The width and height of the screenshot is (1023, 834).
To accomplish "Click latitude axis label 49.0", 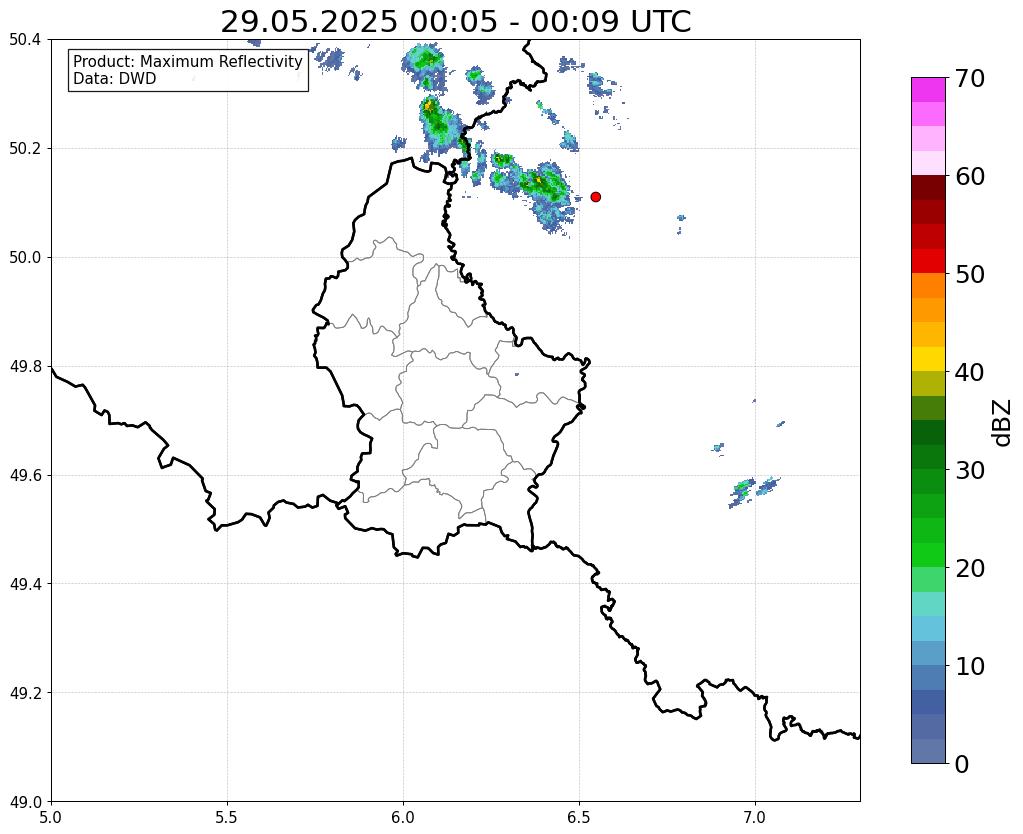I will coord(25,802).
